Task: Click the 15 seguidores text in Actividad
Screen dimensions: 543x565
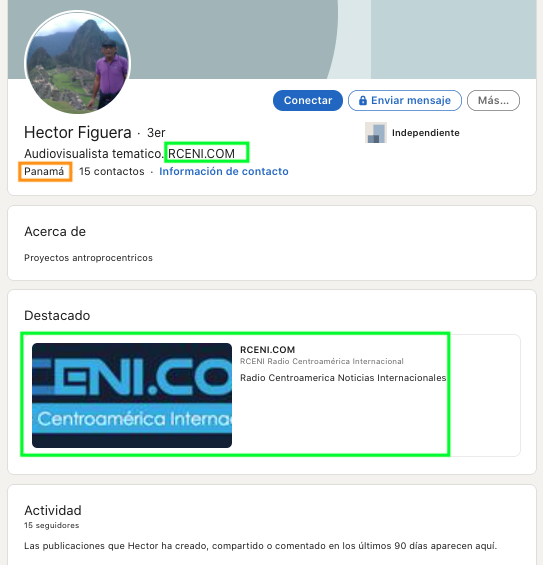Action: tap(52, 525)
